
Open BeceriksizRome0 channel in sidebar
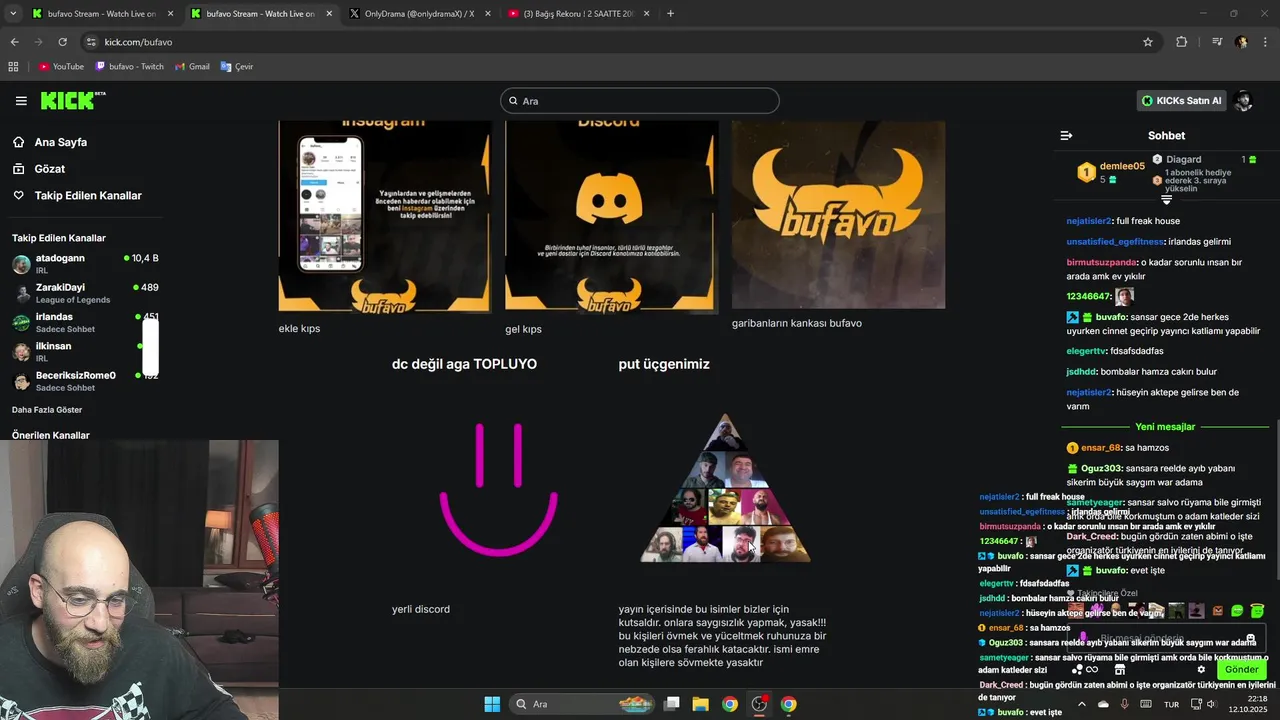click(x=85, y=381)
